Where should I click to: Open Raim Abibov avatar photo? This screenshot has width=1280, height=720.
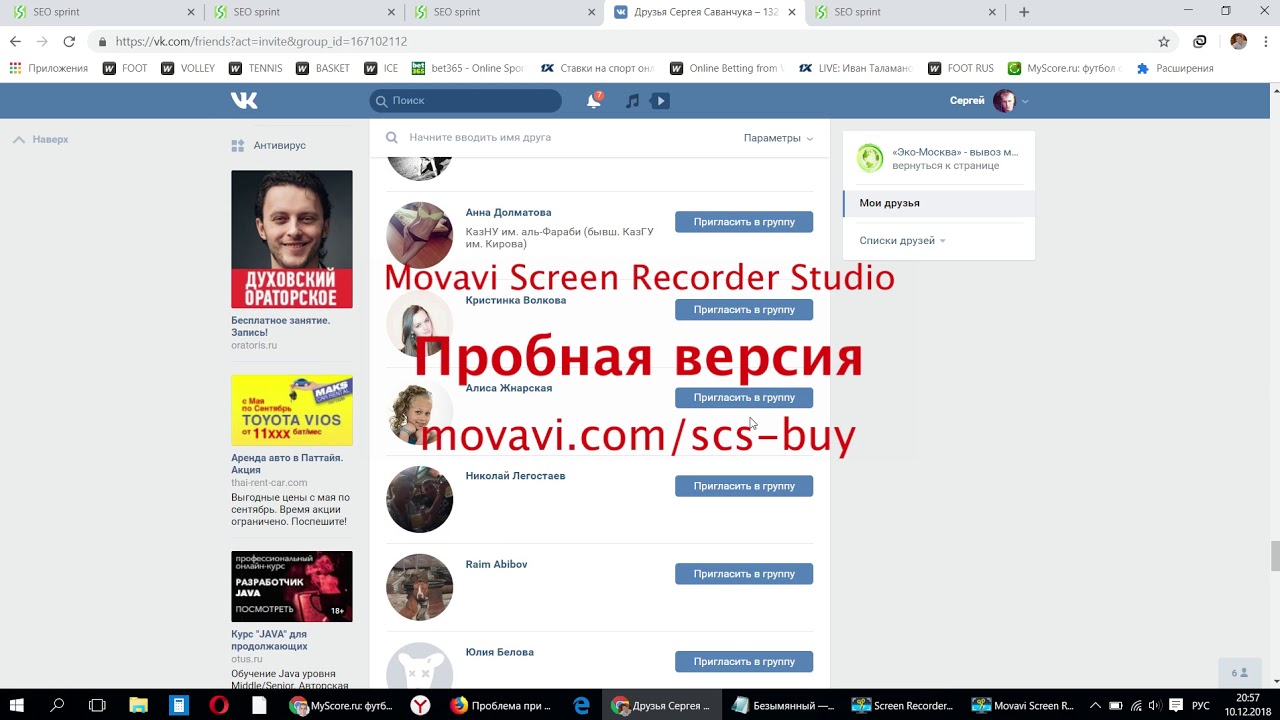pyautogui.click(x=420, y=587)
